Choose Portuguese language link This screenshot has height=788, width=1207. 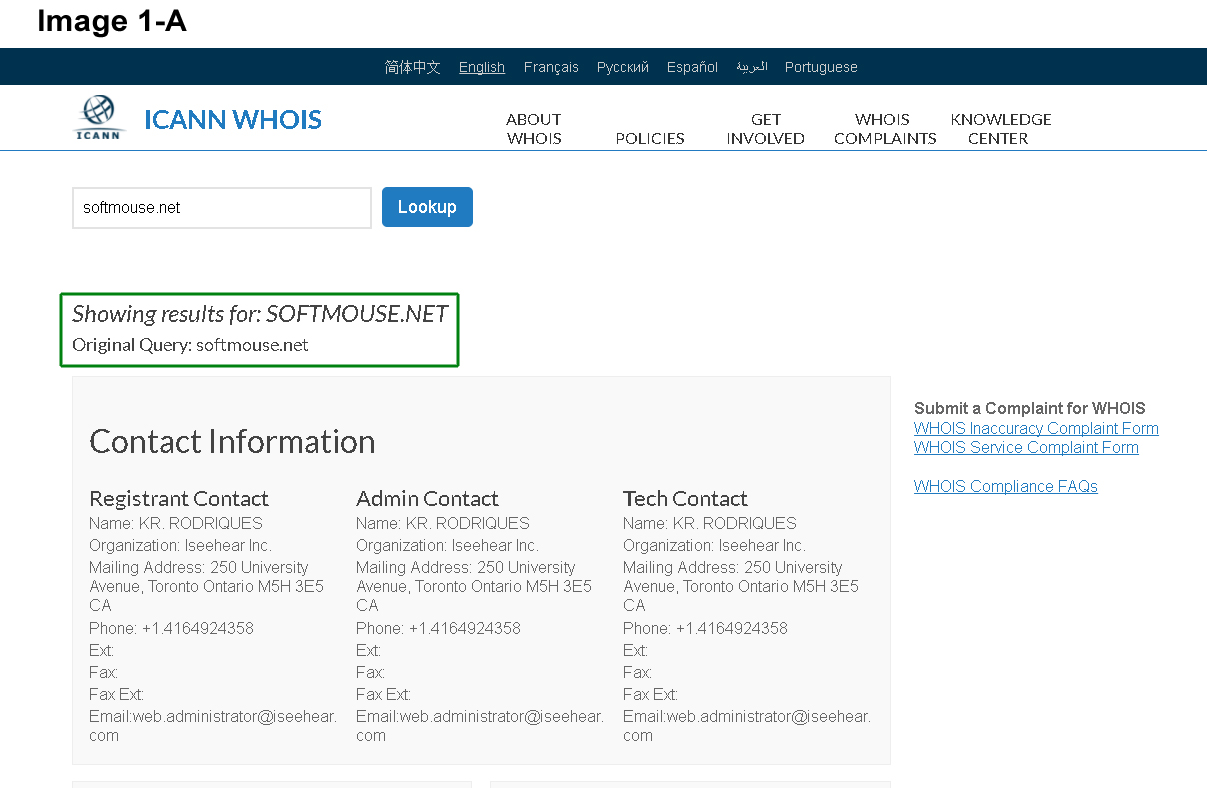click(821, 67)
